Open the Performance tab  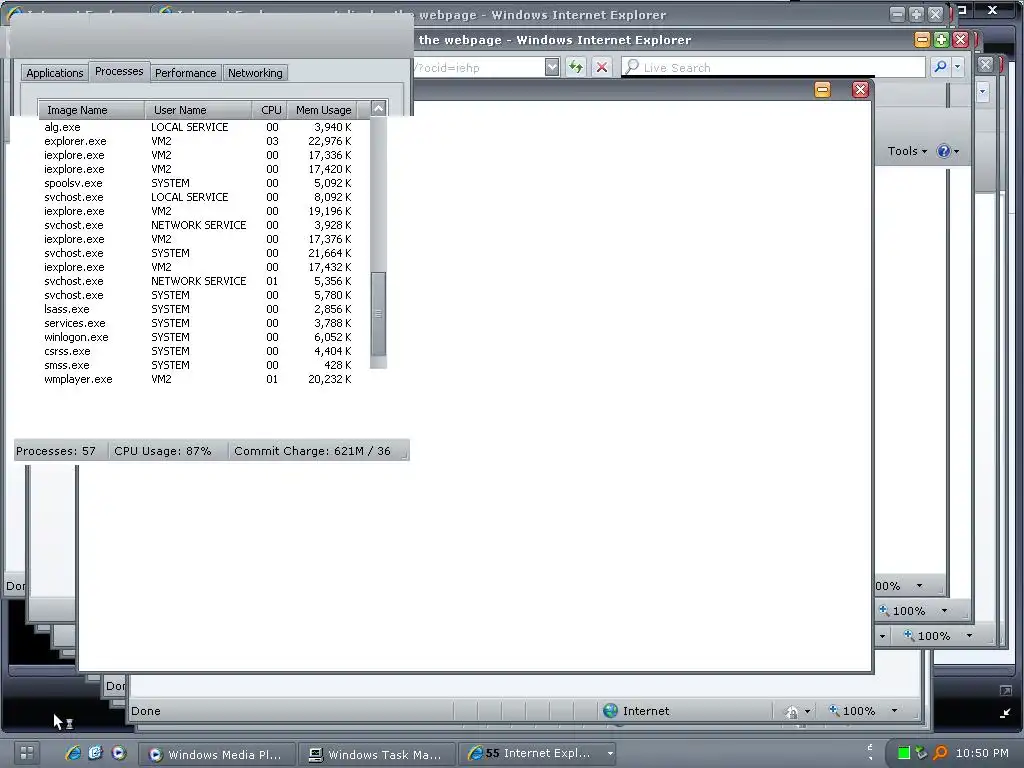tap(185, 72)
